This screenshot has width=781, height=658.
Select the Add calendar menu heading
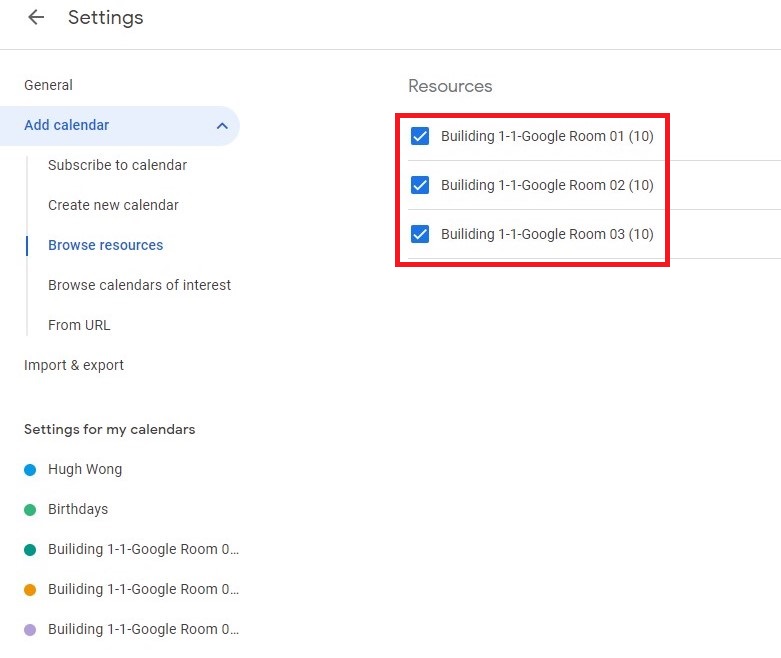(67, 126)
